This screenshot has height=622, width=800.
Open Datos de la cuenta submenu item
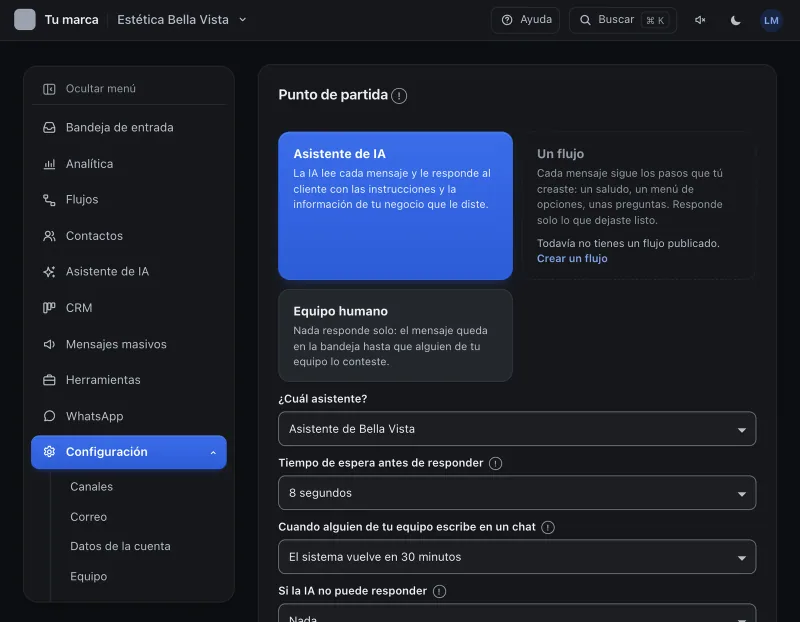[x=120, y=546]
